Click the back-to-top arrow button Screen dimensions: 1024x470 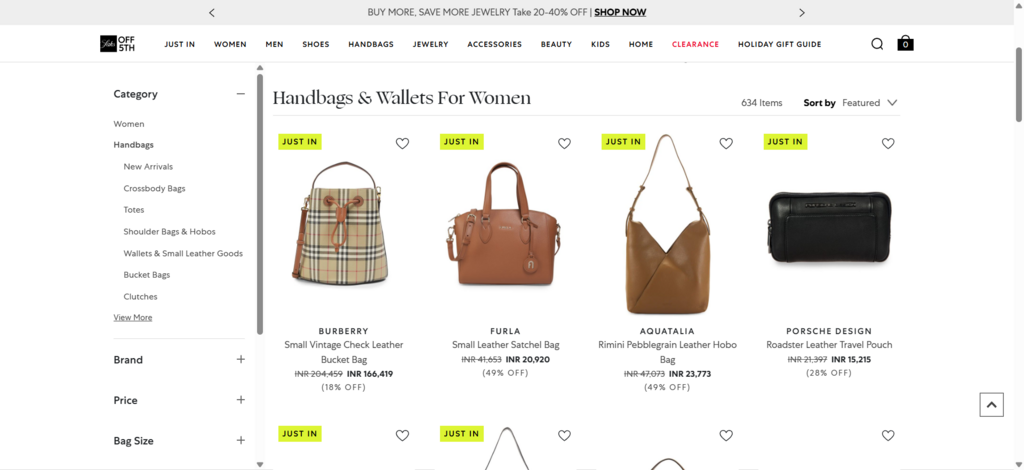point(991,405)
